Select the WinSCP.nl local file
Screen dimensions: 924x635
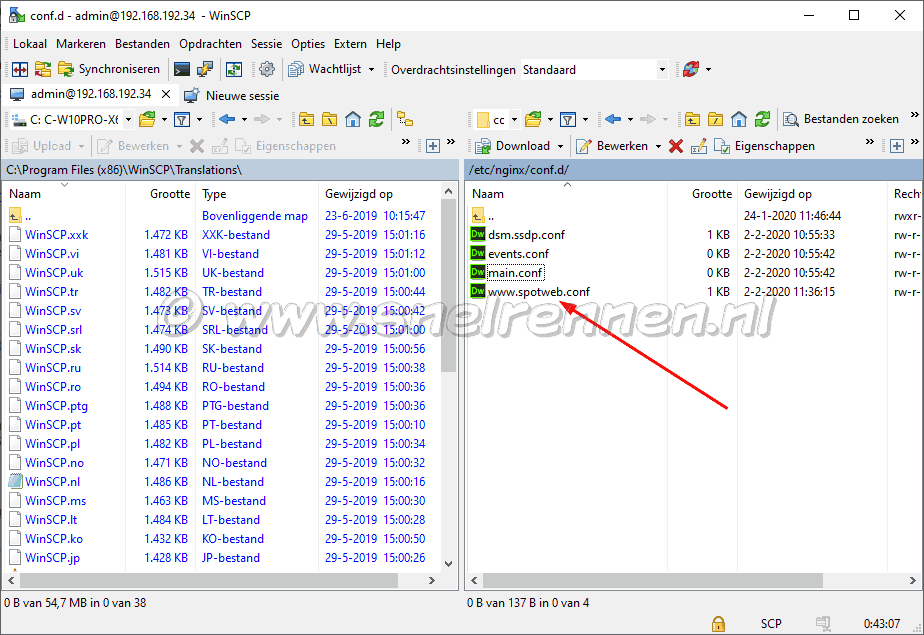click(x=52, y=482)
